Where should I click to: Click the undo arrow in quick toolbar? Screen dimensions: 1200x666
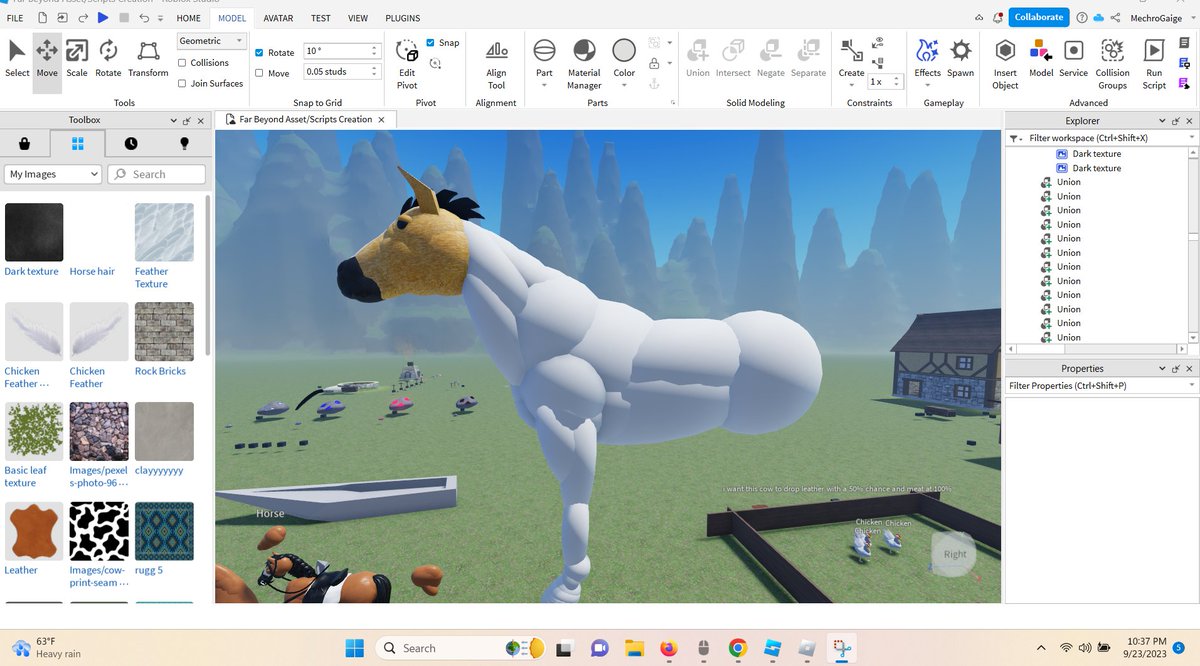click(146, 18)
